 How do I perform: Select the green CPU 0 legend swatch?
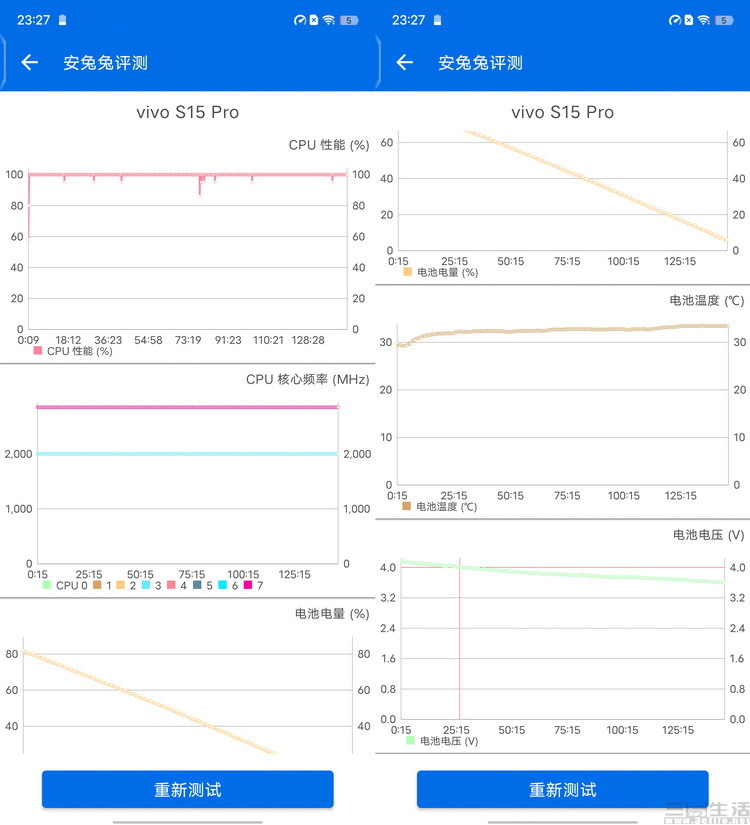[x=47, y=585]
